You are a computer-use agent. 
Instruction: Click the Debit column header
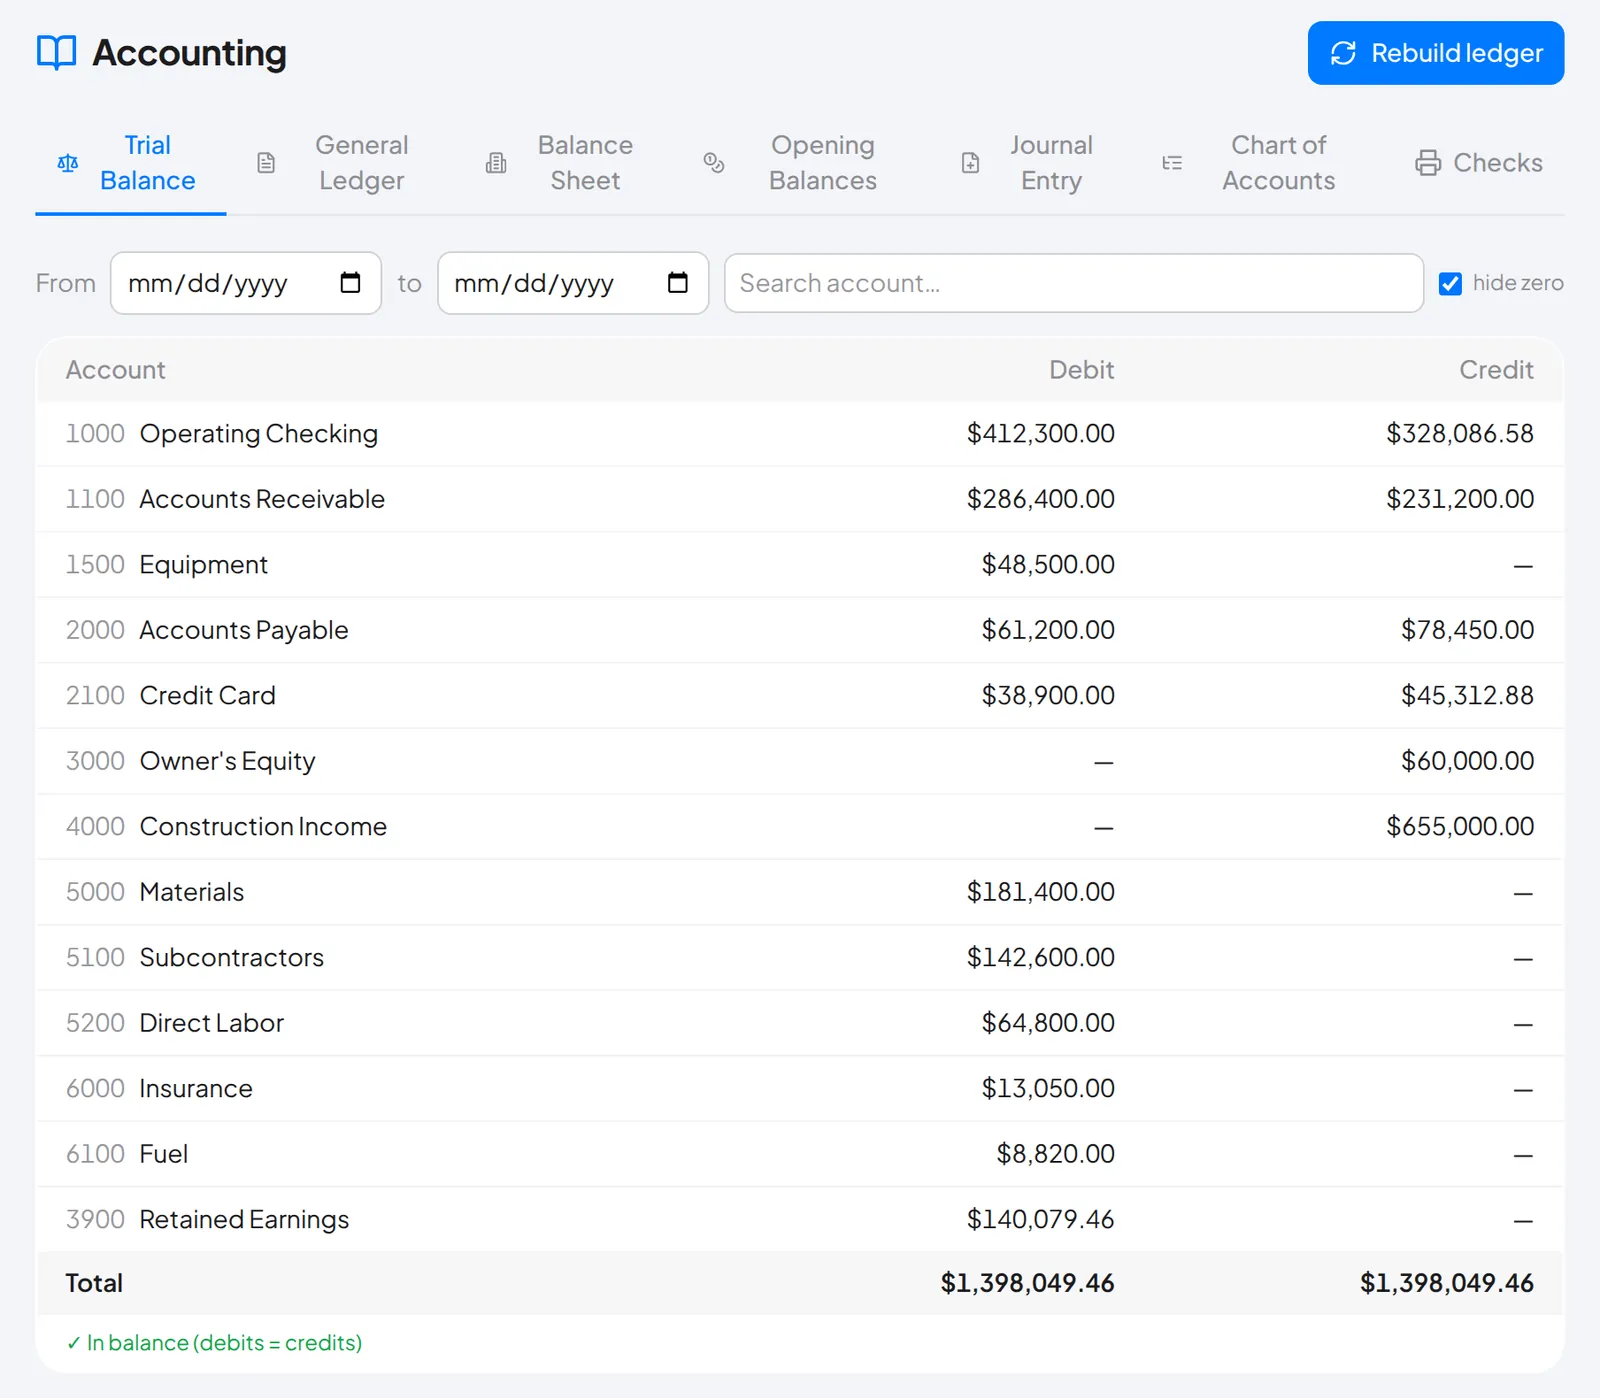pyautogui.click(x=1082, y=370)
